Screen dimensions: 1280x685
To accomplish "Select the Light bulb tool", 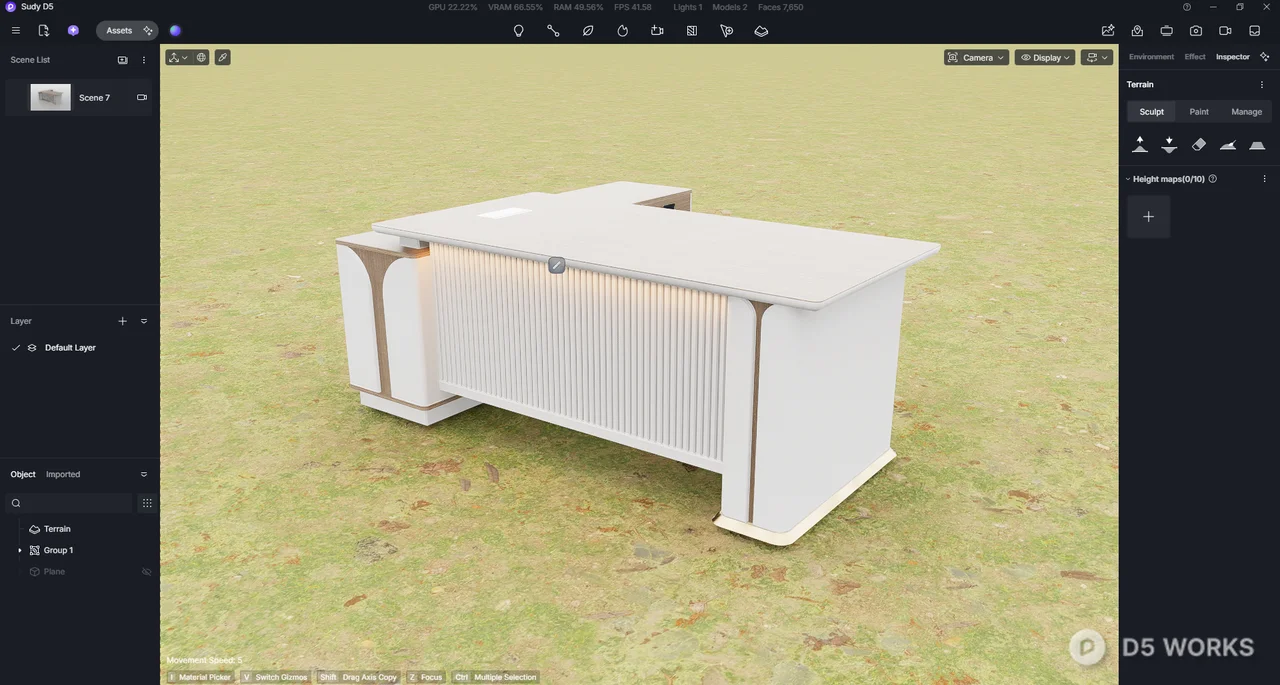I will coord(518,31).
